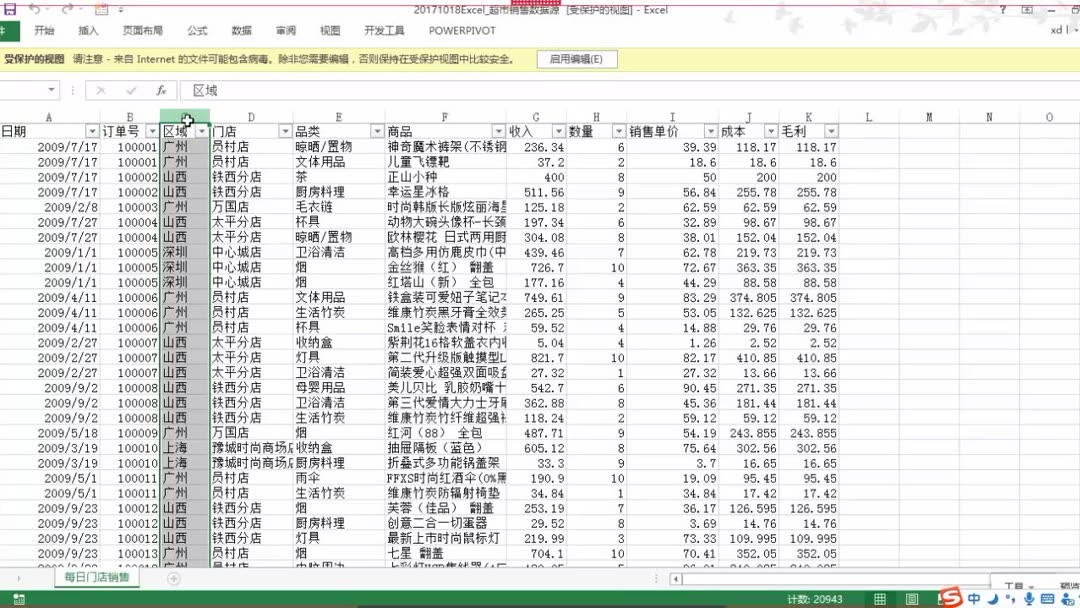Open the 区域 column filter dropdown
Viewport: 1080px width, 608px height.
[x=200, y=131]
